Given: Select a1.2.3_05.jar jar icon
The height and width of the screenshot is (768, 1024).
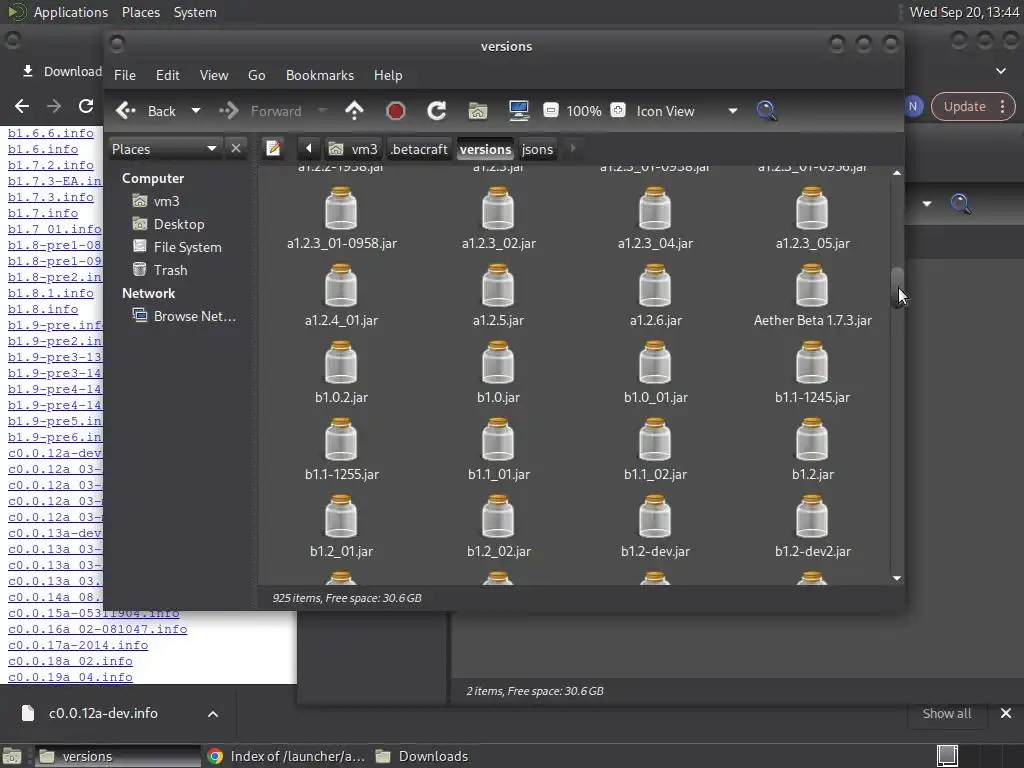Looking at the screenshot, I should click(812, 208).
